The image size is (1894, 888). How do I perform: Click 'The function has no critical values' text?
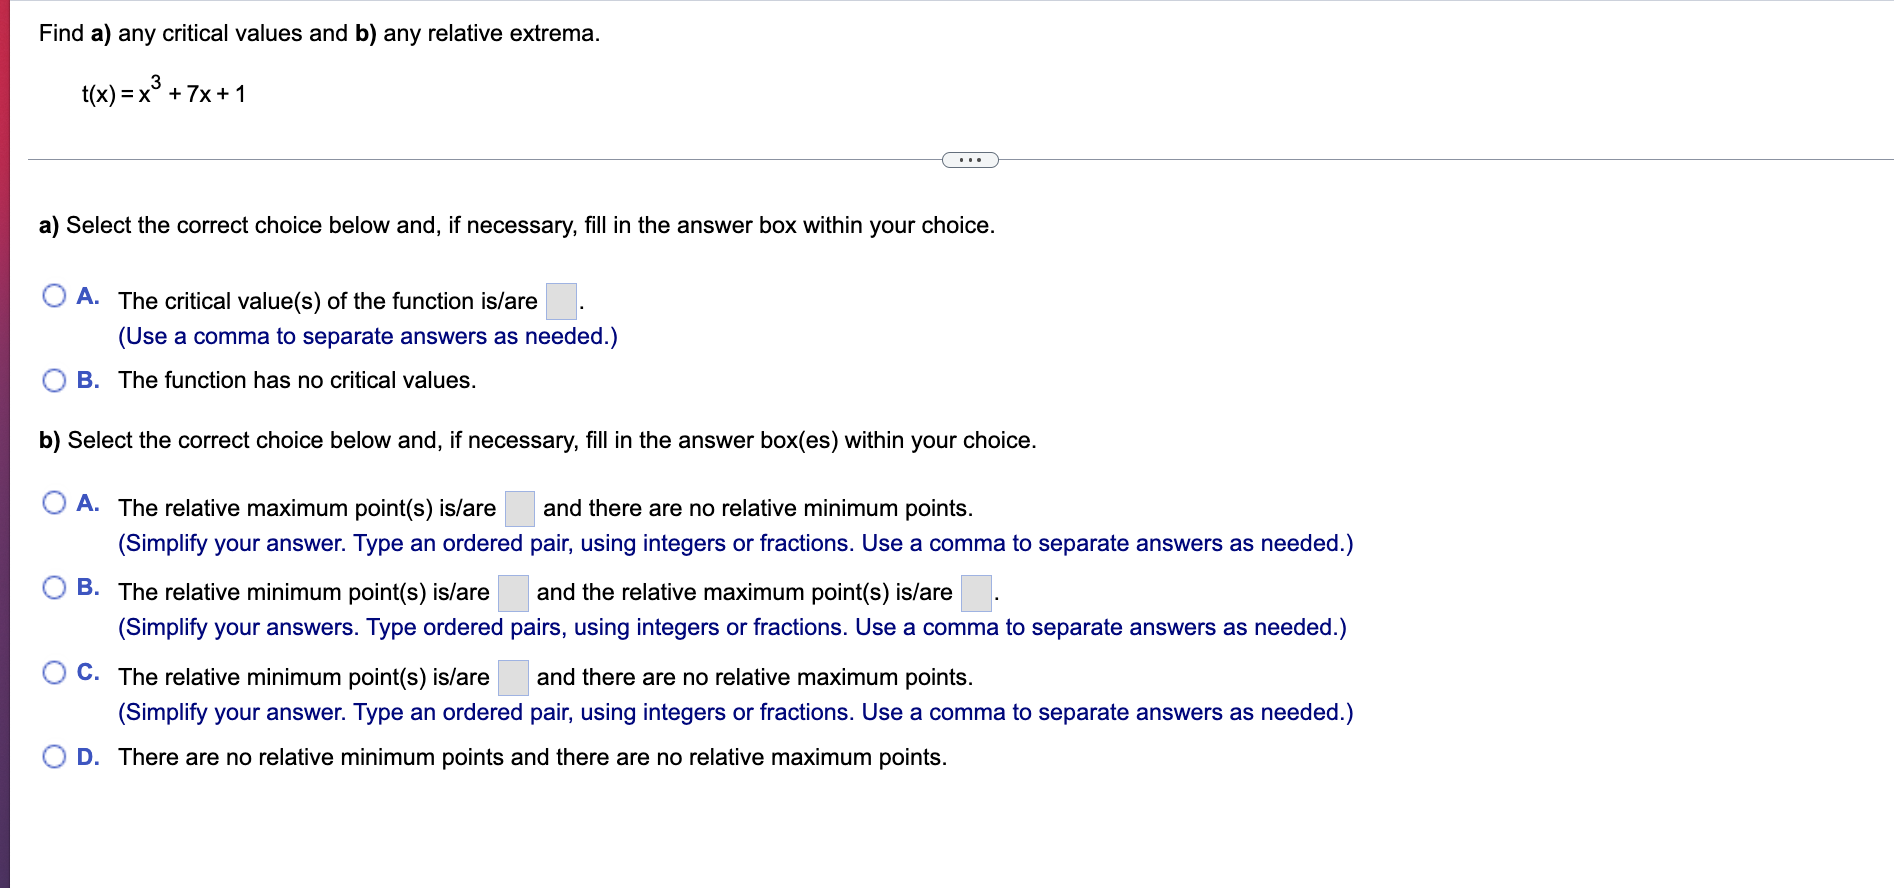297,380
